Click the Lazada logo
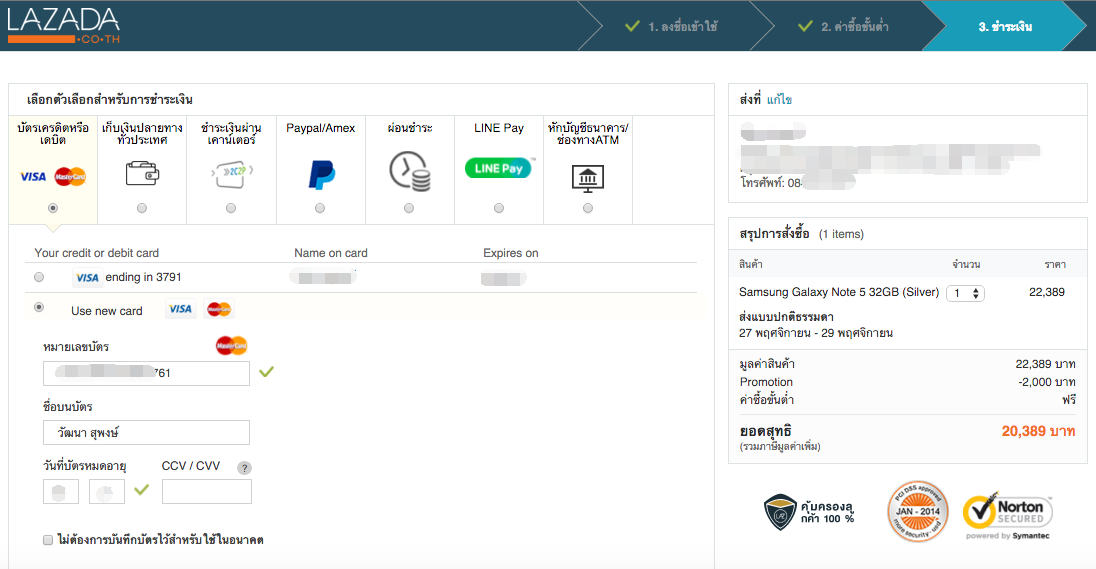 63,26
